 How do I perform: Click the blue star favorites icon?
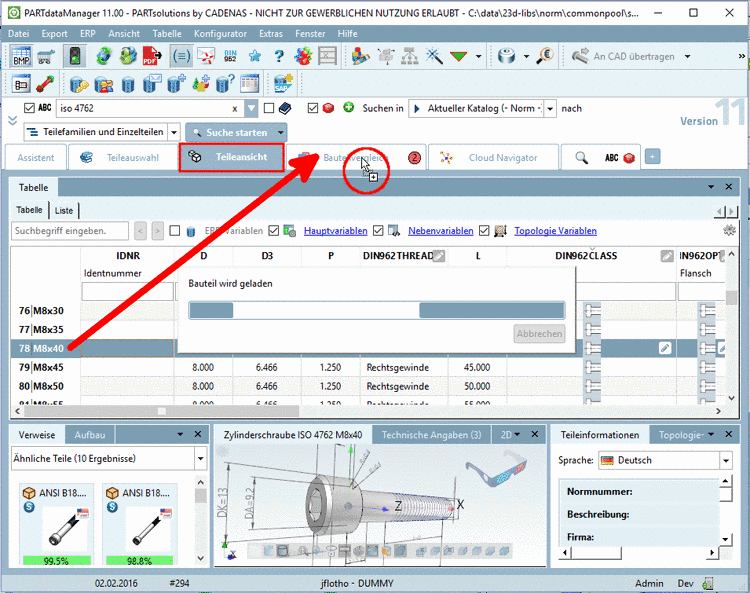255,56
